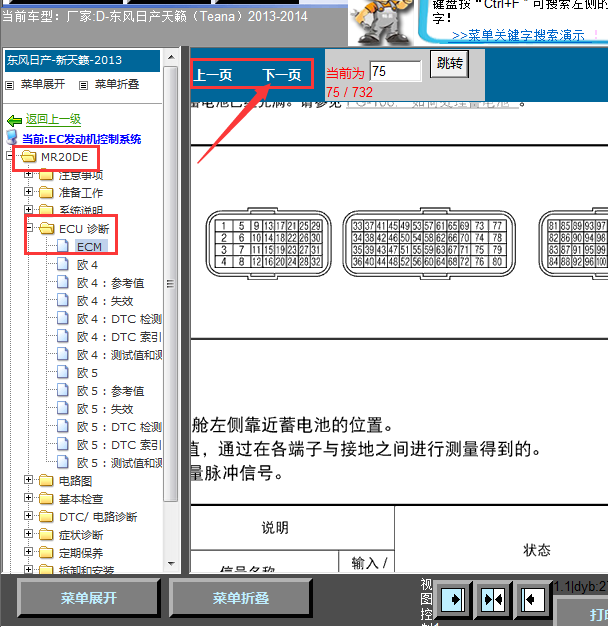Click the bottom 菜单展开 button

89,598
